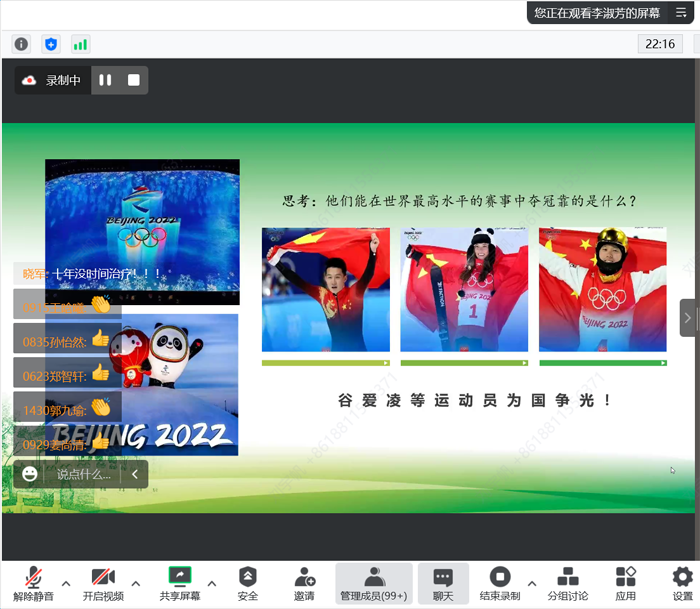The width and height of the screenshot is (700, 609).
Task: Expand the right side panel arrow
Action: (x=687, y=318)
